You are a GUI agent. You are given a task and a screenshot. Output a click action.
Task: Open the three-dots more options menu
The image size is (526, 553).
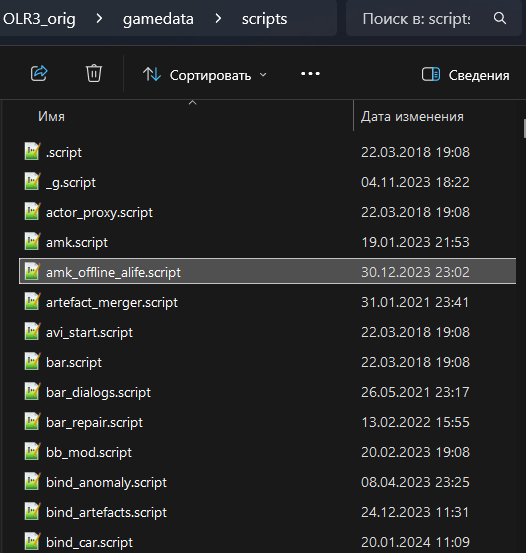pyautogui.click(x=310, y=74)
